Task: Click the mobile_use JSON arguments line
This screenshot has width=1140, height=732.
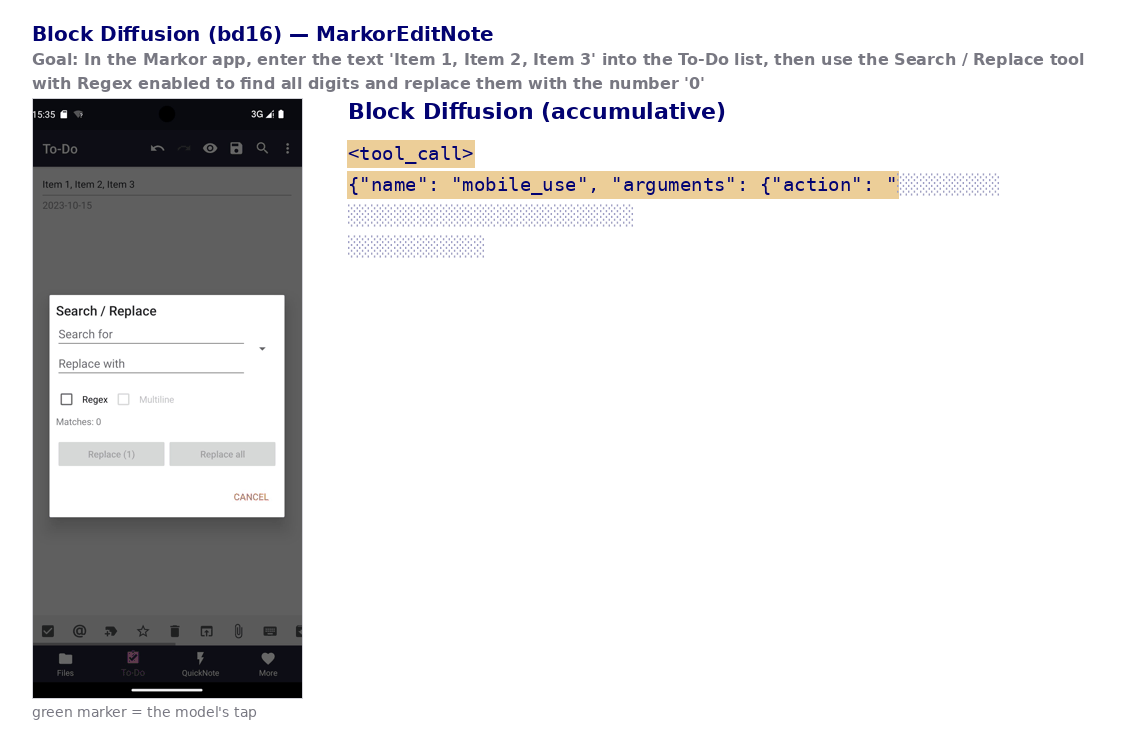Action: 623,185
